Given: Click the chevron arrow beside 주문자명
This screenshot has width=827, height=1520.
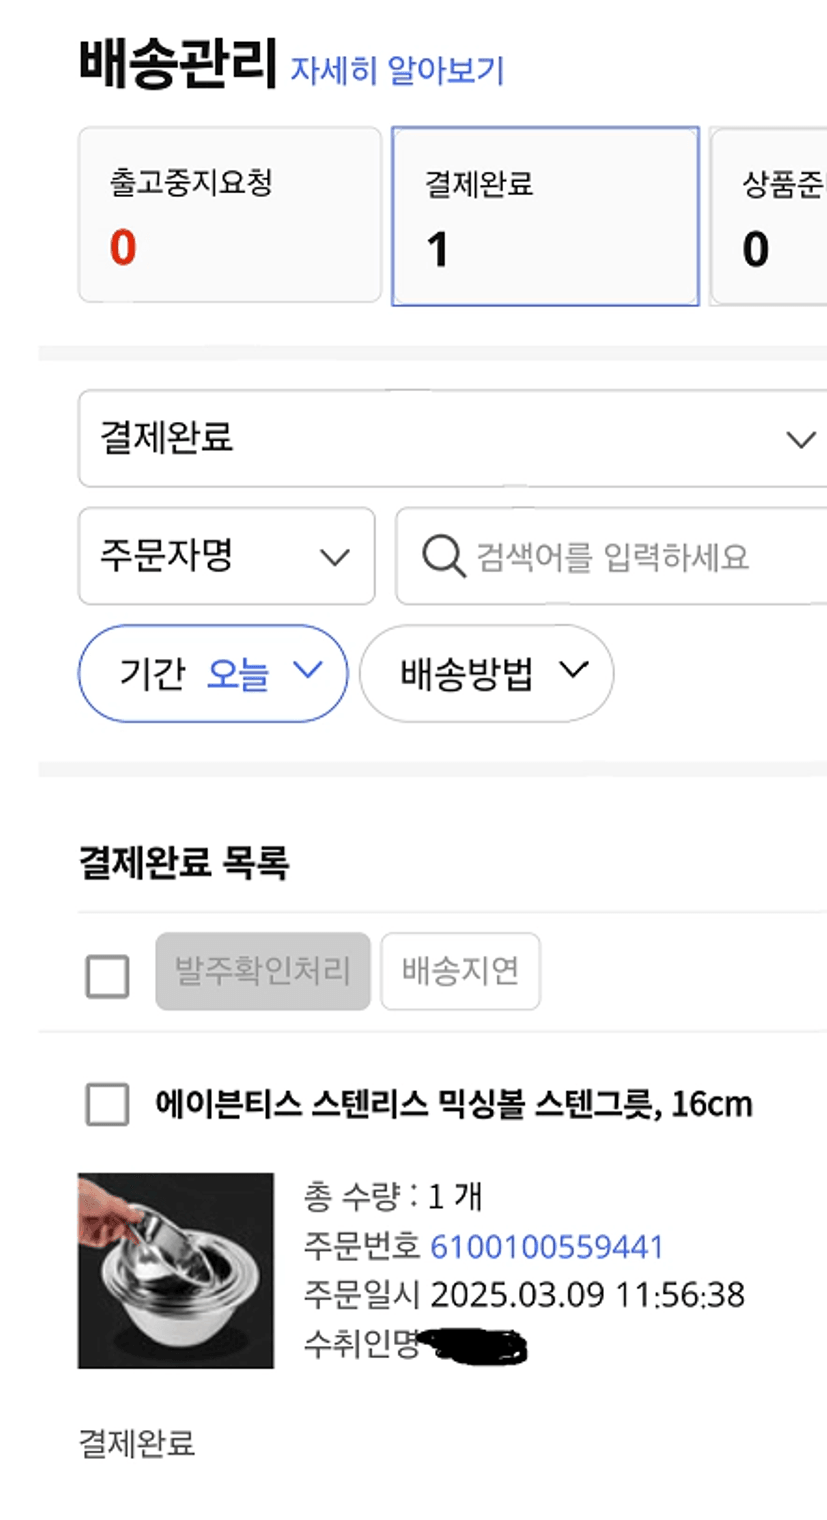Looking at the screenshot, I should click(x=334, y=557).
